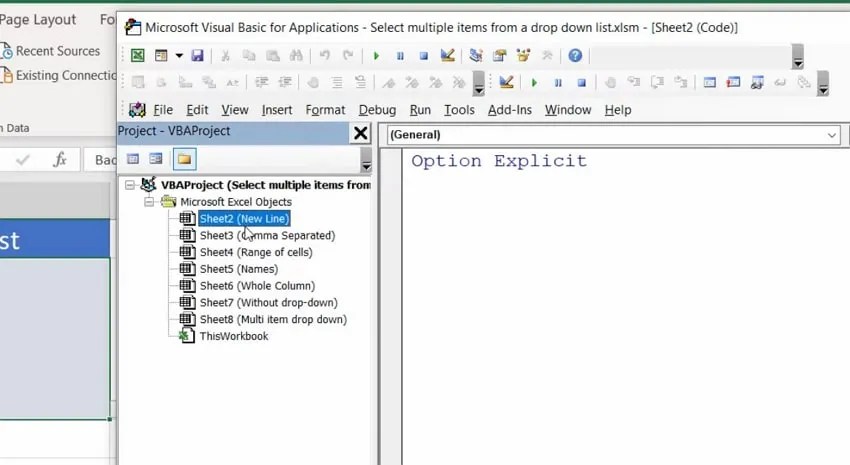The image size is (850, 465).
Task: Open the Locals Window icon
Action: pos(710,82)
